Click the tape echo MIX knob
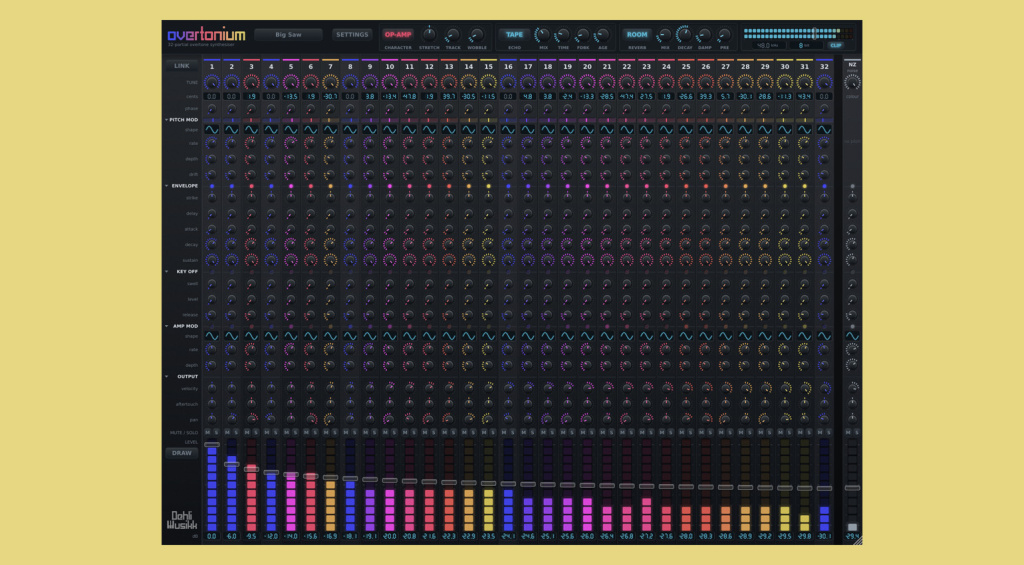This screenshot has height=565, width=1024. (x=543, y=35)
